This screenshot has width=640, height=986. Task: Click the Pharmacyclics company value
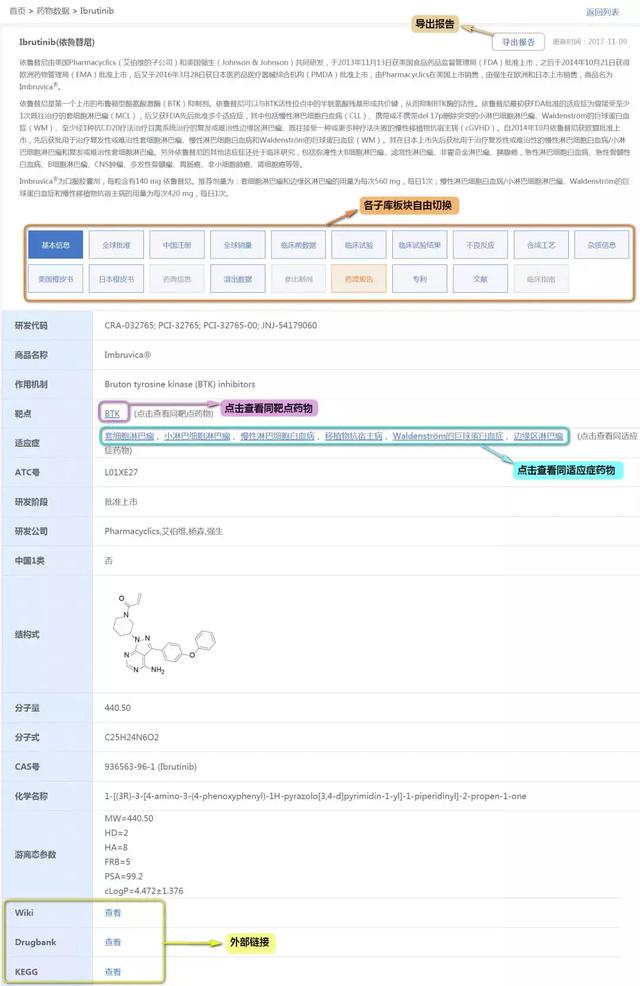pyautogui.click(x=163, y=531)
